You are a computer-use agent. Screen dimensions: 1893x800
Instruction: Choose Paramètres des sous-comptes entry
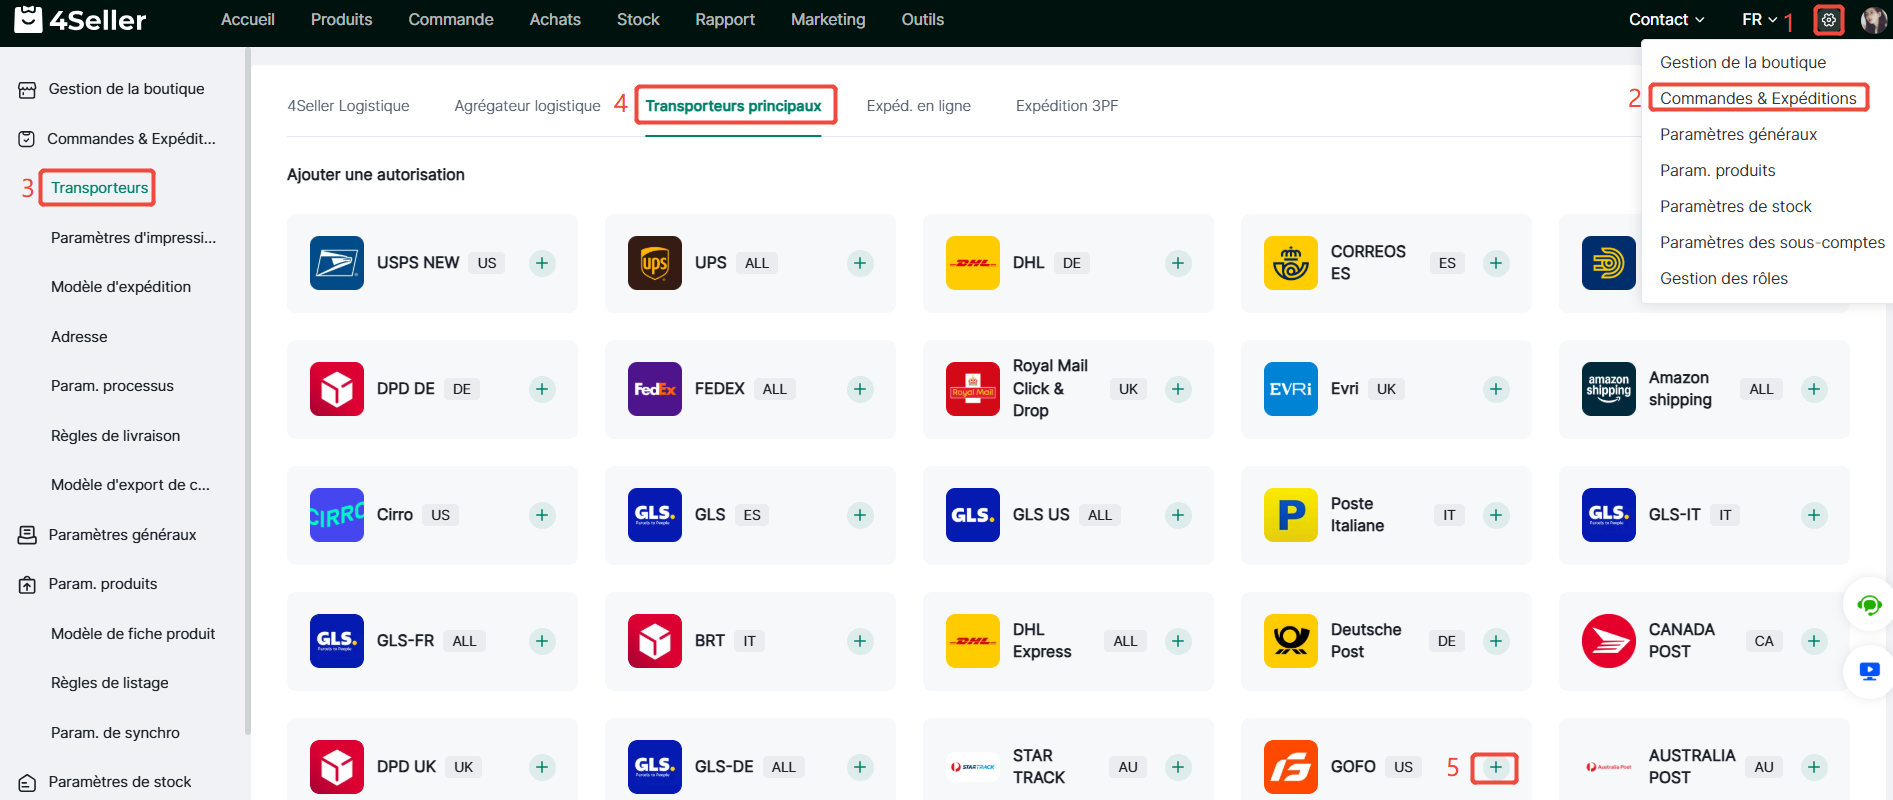(x=1772, y=242)
